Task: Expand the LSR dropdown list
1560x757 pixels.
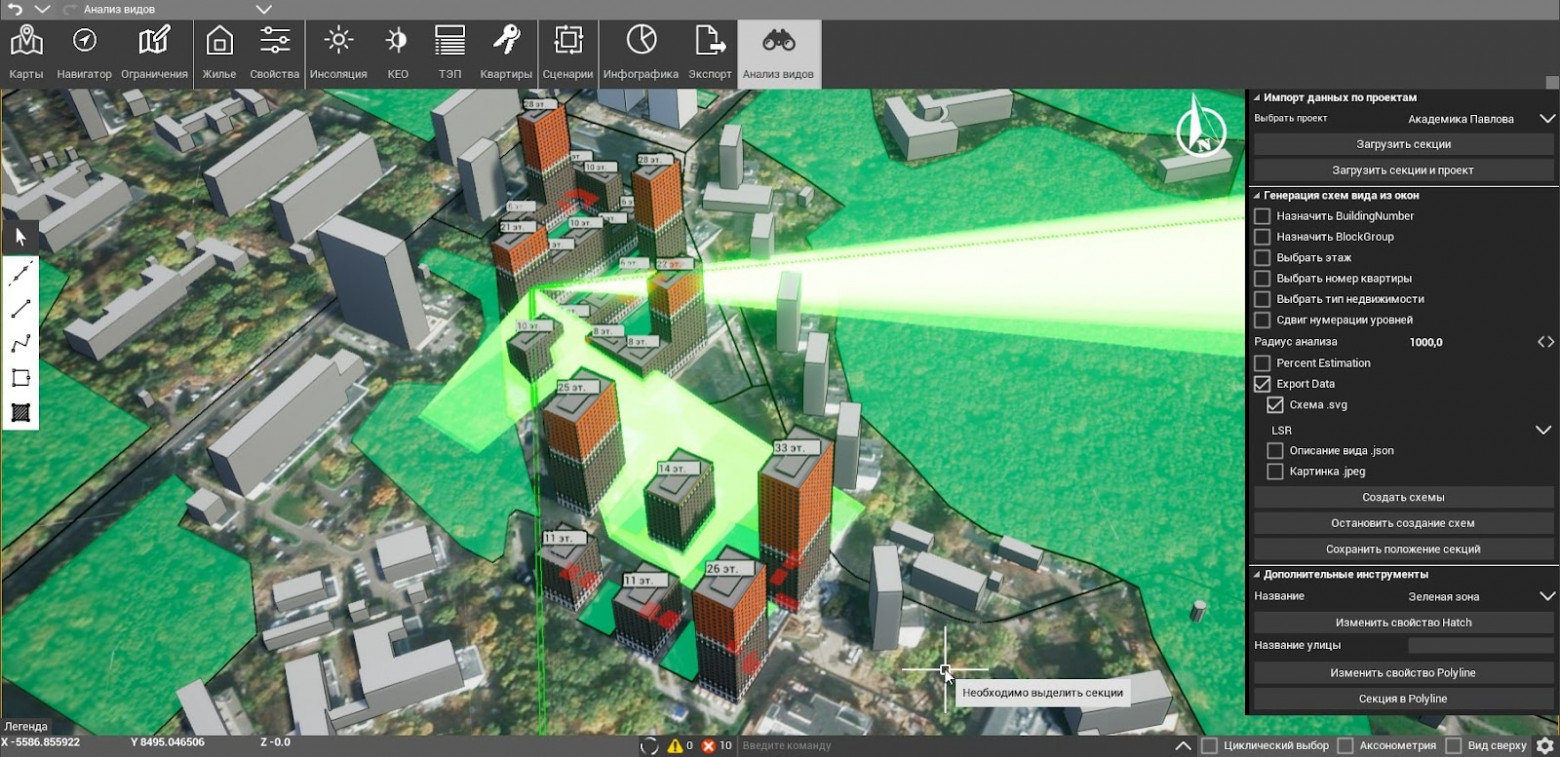Action: pos(1543,430)
